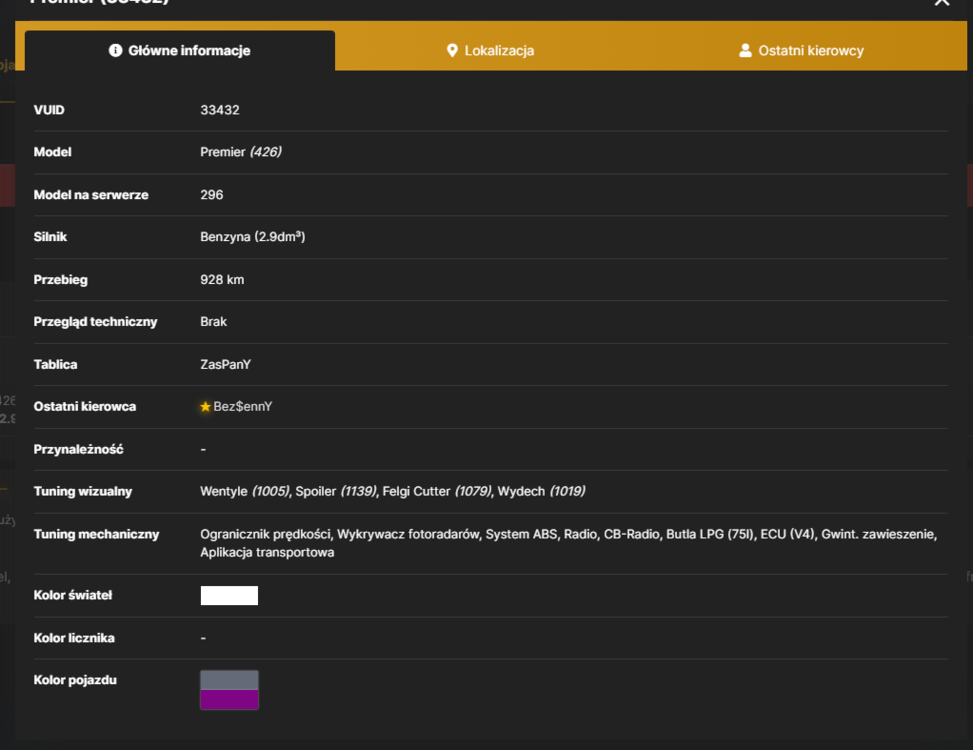The width and height of the screenshot is (973, 750).
Task: Click the info icon on Główne informacje tab
Action: point(115,50)
